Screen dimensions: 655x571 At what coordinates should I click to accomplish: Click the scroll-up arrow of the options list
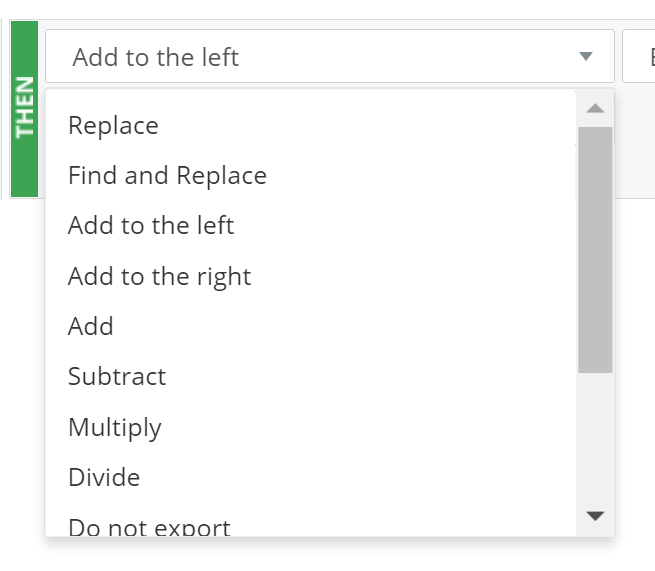(595, 109)
